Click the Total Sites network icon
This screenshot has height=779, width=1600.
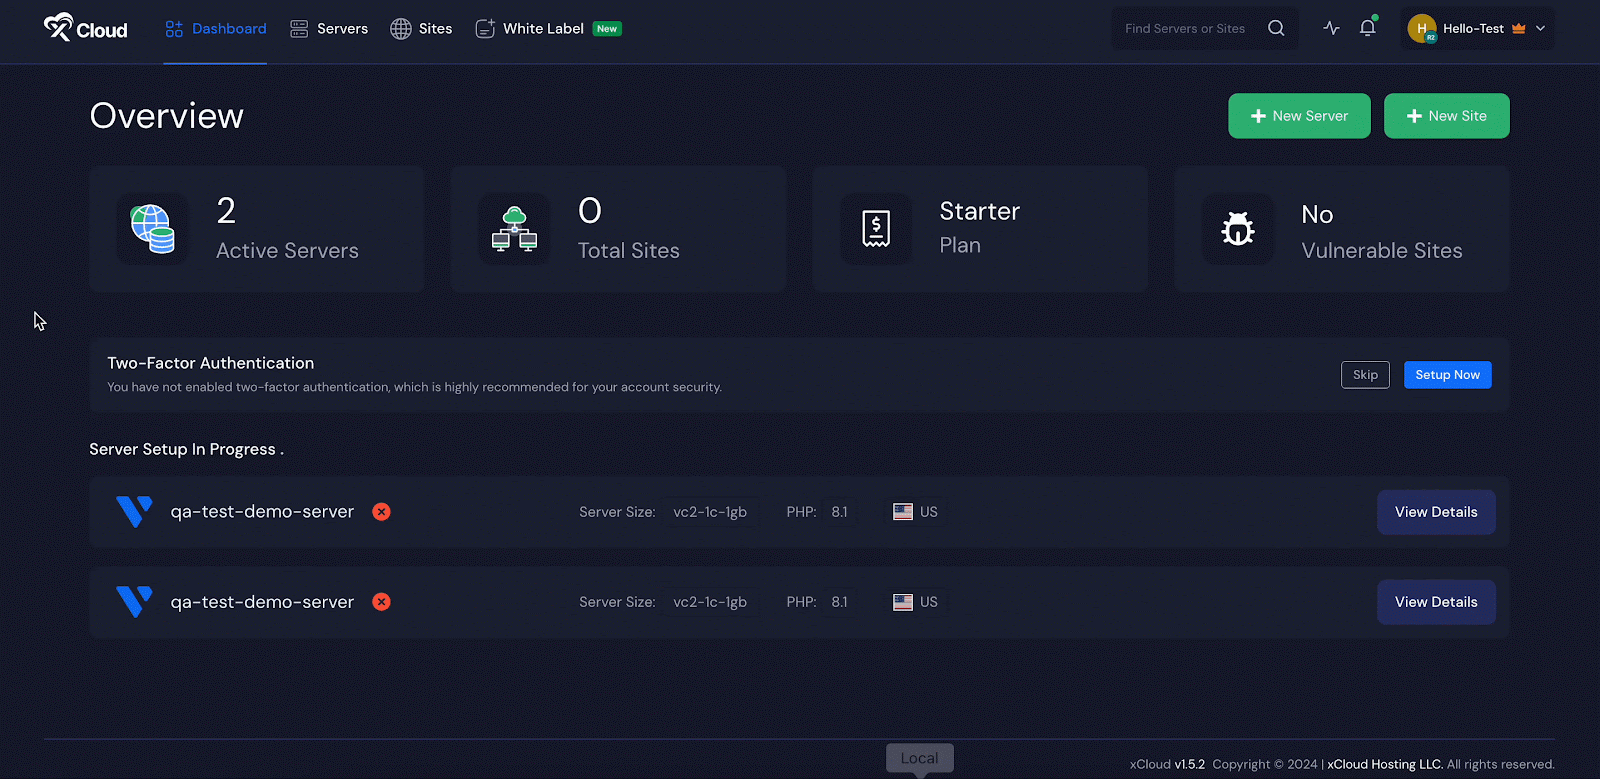[x=514, y=229]
